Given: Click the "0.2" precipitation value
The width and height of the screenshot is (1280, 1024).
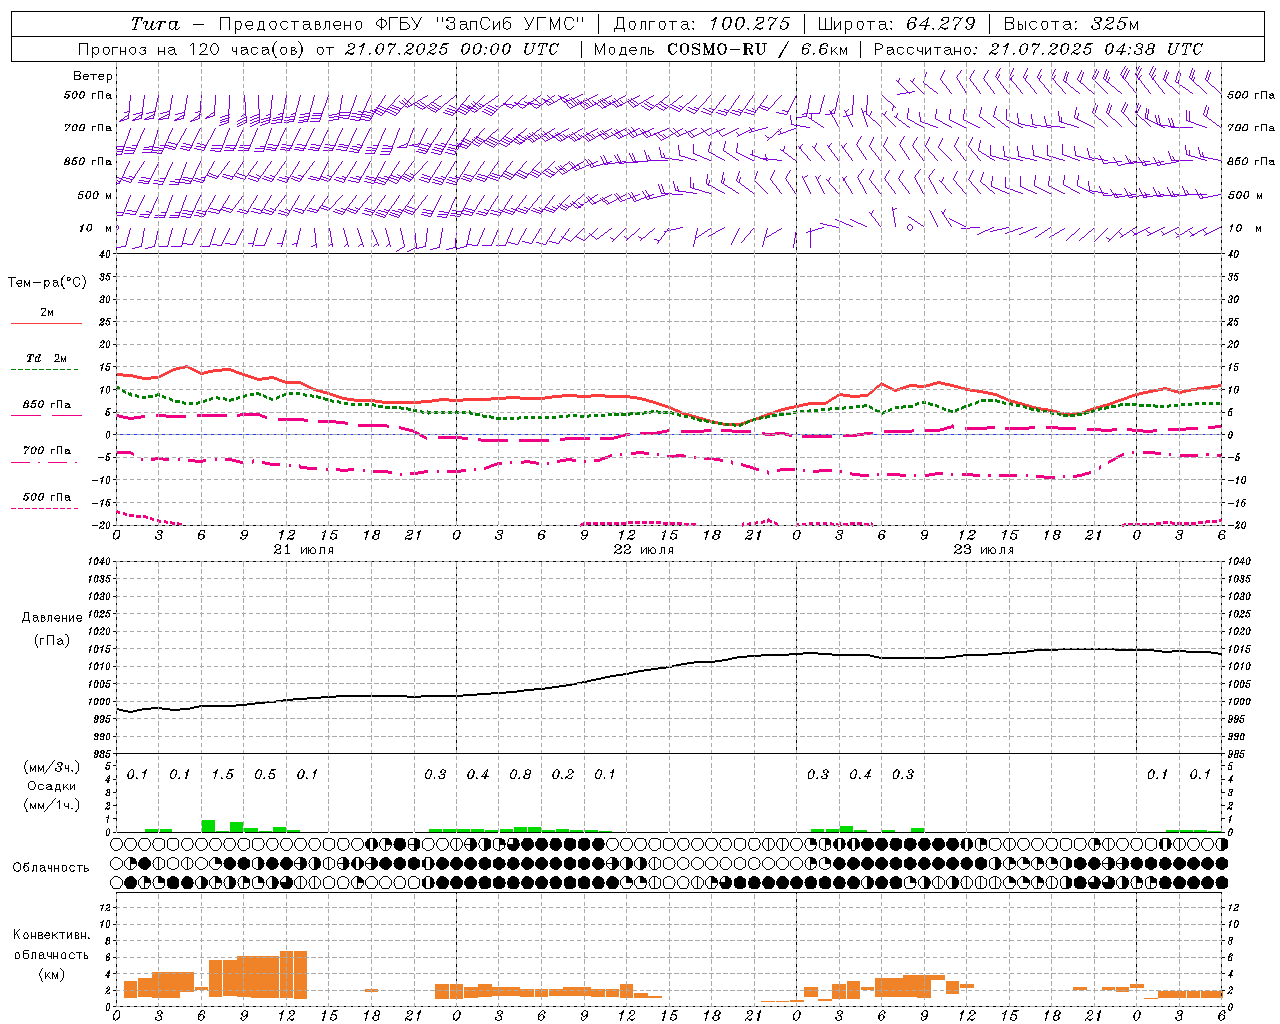Looking at the screenshot, I should (x=563, y=775).
